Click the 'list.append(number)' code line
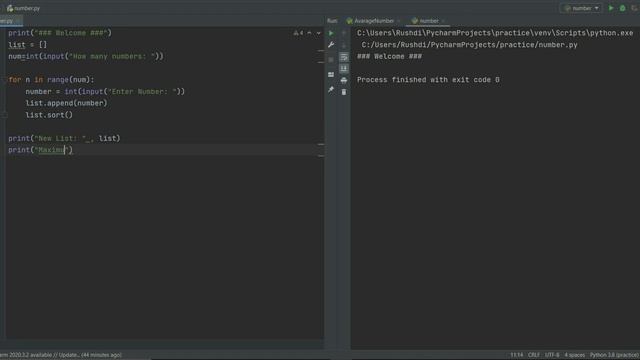This screenshot has height=360, width=640. coord(66,103)
